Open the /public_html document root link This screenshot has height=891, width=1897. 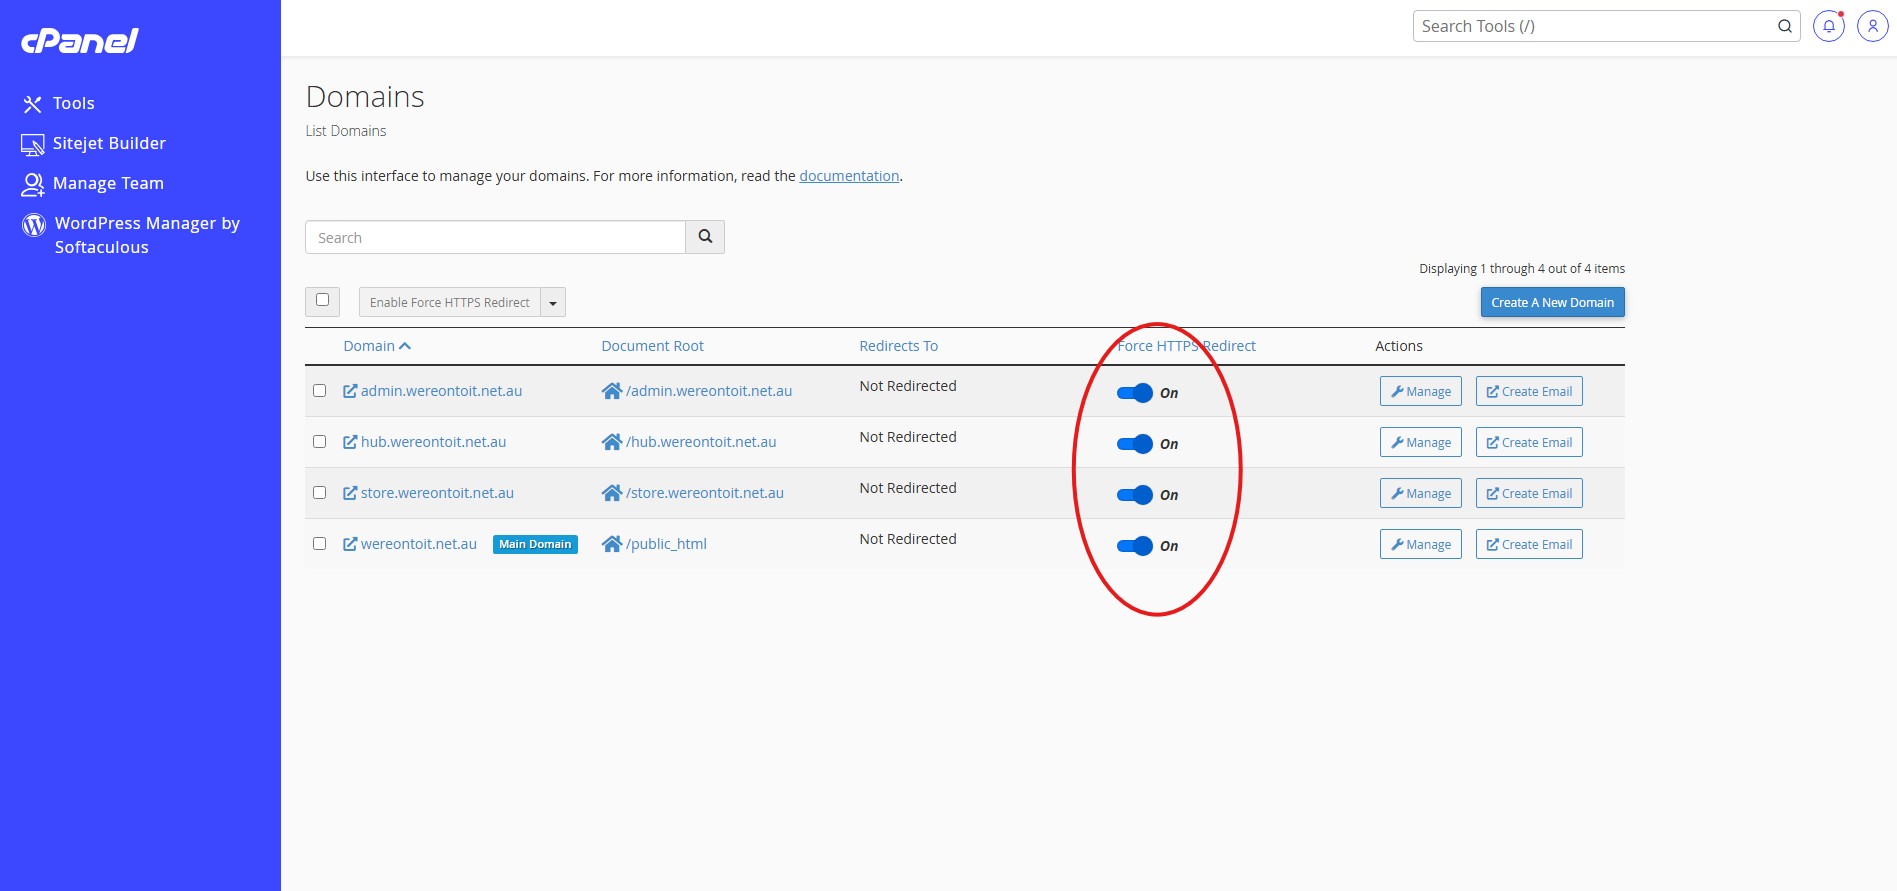click(x=666, y=544)
